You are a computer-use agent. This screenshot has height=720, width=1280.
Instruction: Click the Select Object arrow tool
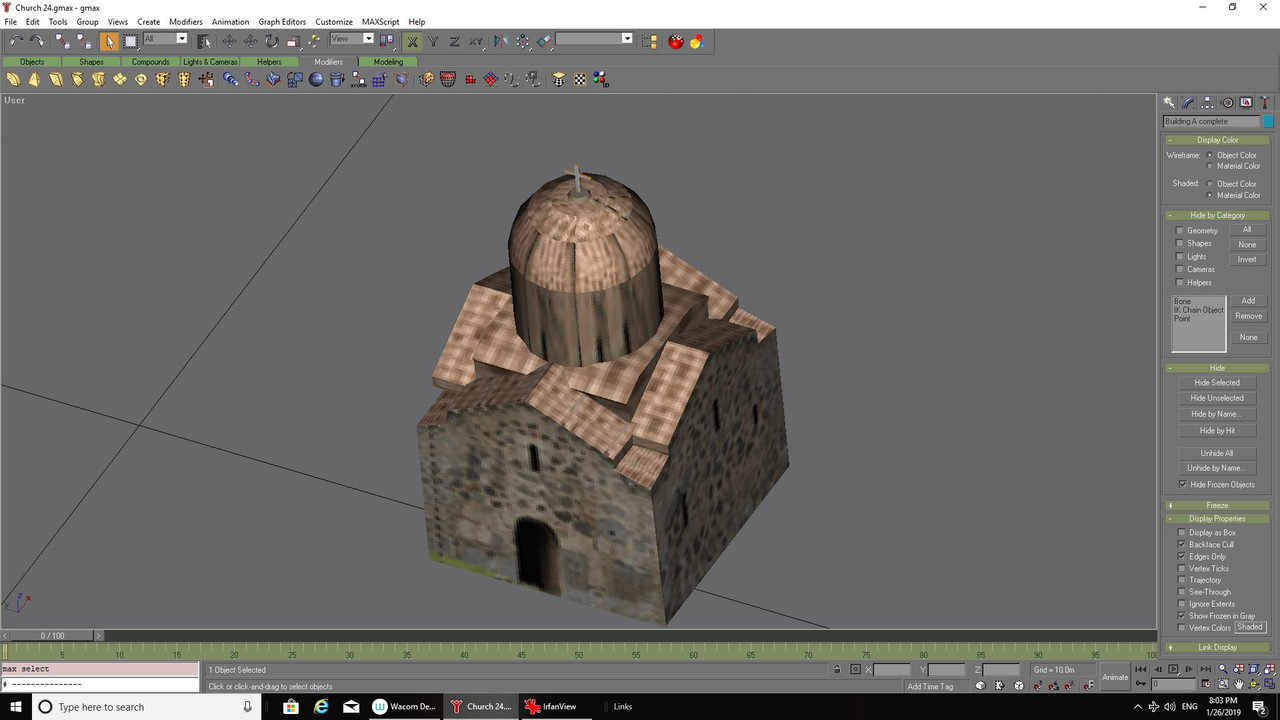(109, 41)
